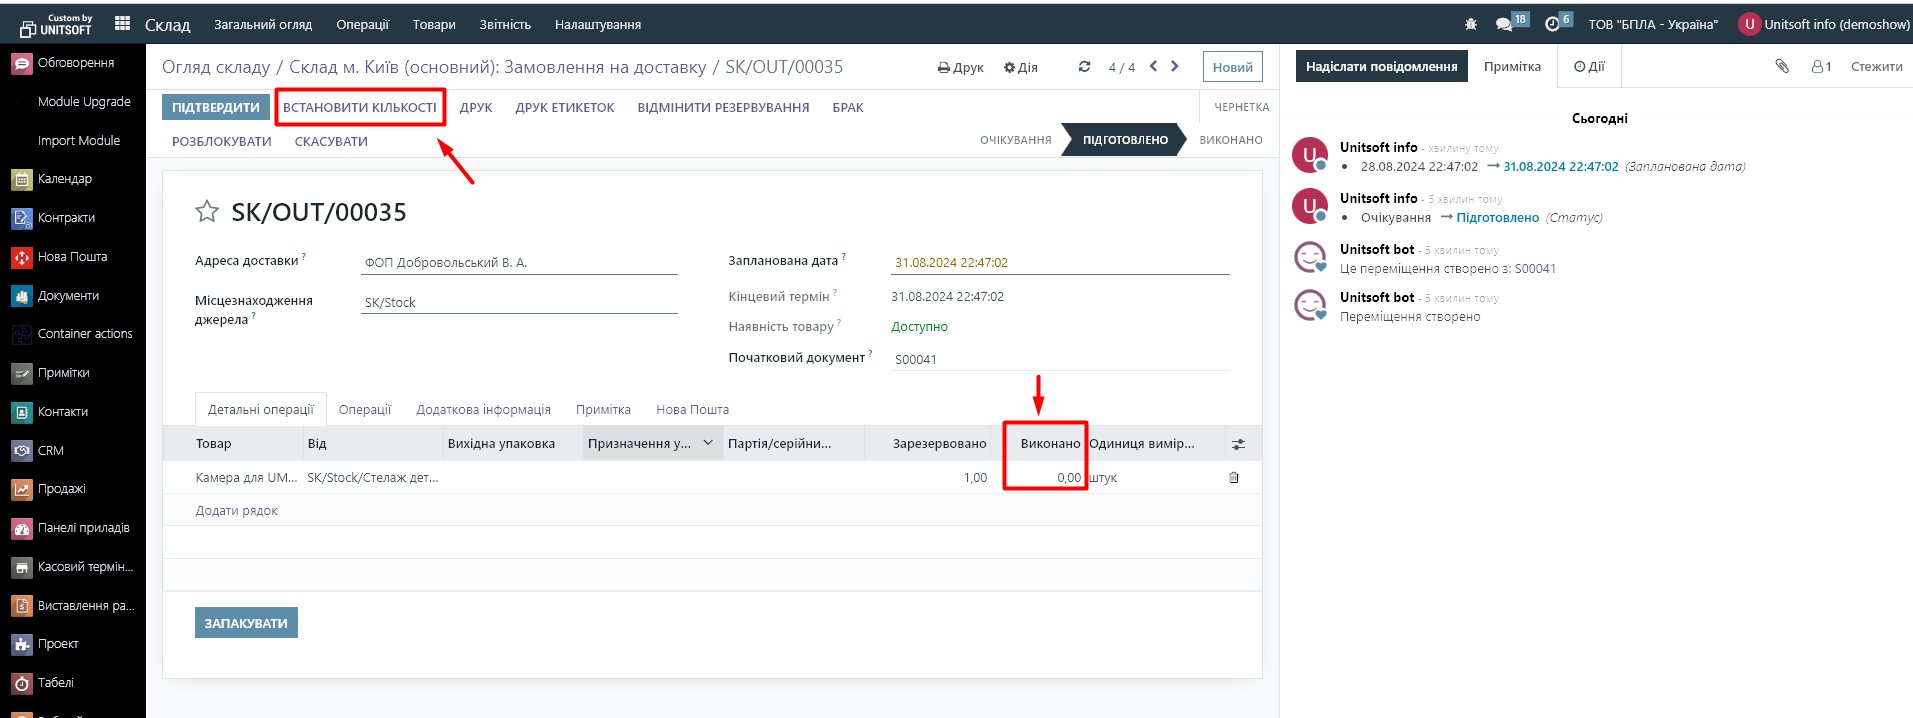Viewport: 1913px width, 718px height.
Task: Click the ПІДТВЕРДИТИ button
Action: (215, 108)
